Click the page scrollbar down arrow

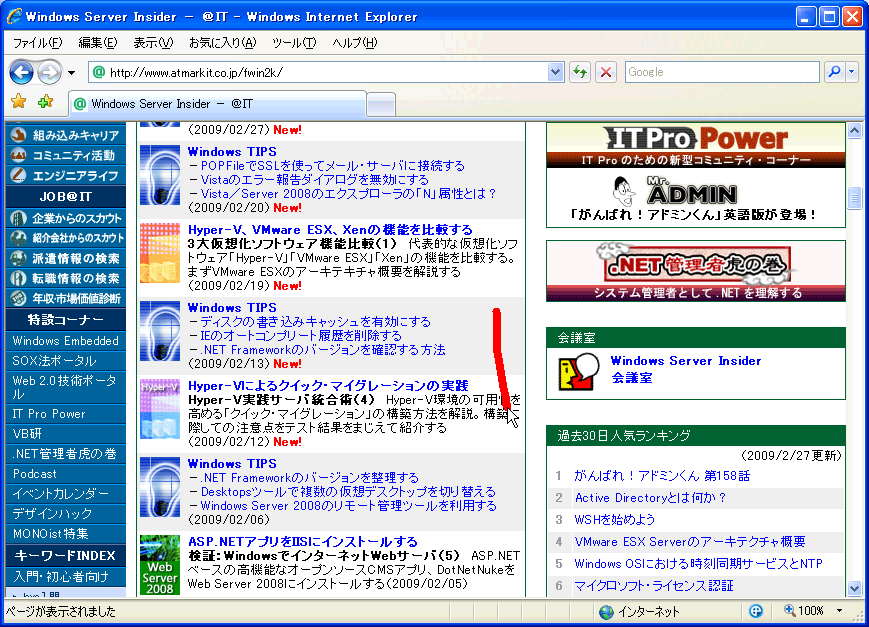click(854, 588)
